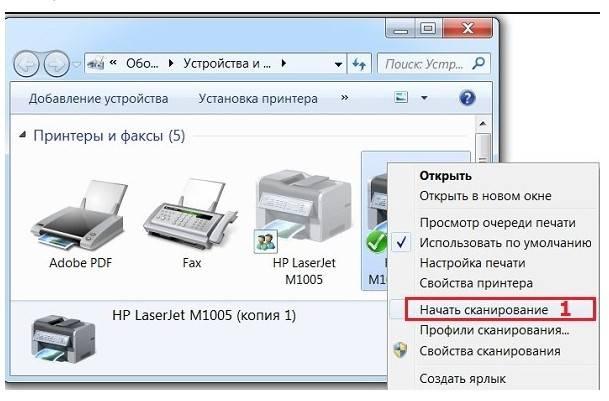
Task: Click Добавление устройства toolbar button
Action: [x=98, y=98]
